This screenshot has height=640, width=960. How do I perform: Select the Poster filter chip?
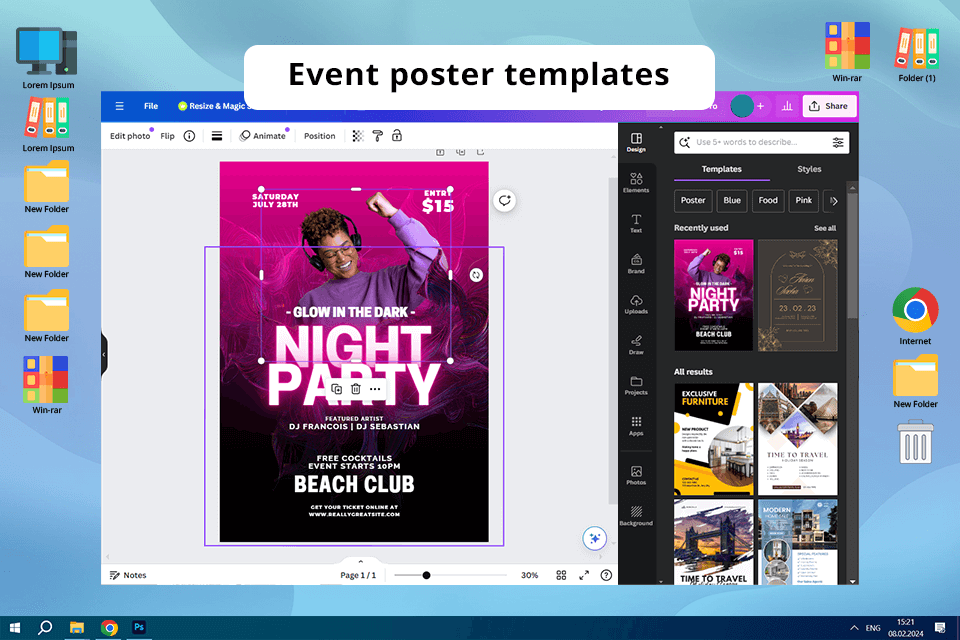click(x=693, y=200)
